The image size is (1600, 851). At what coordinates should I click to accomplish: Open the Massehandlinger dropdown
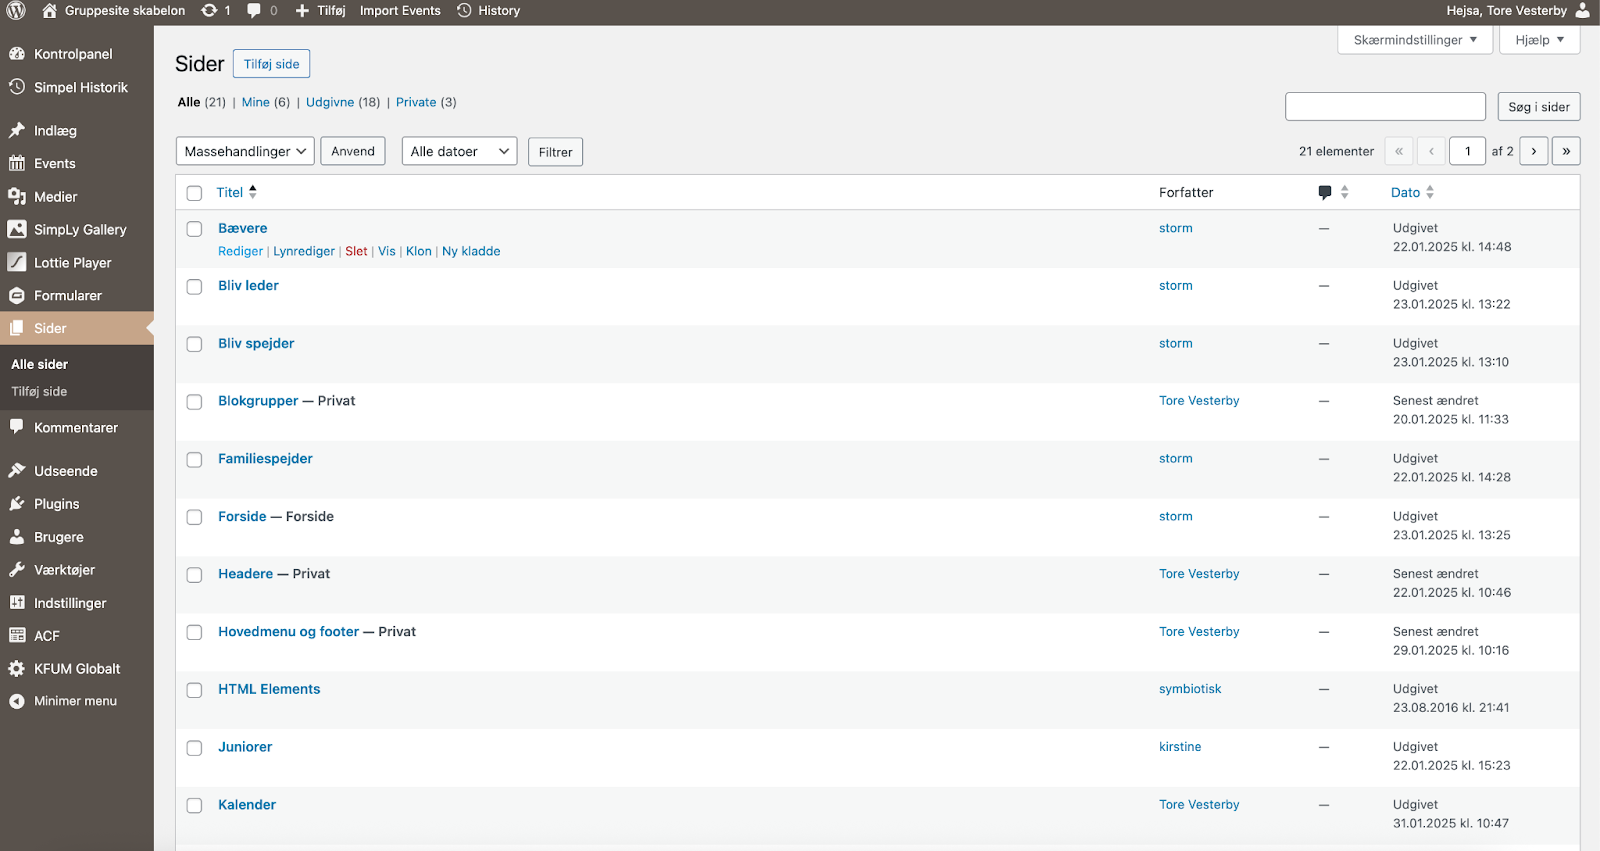pyautogui.click(x=245, y=152)
